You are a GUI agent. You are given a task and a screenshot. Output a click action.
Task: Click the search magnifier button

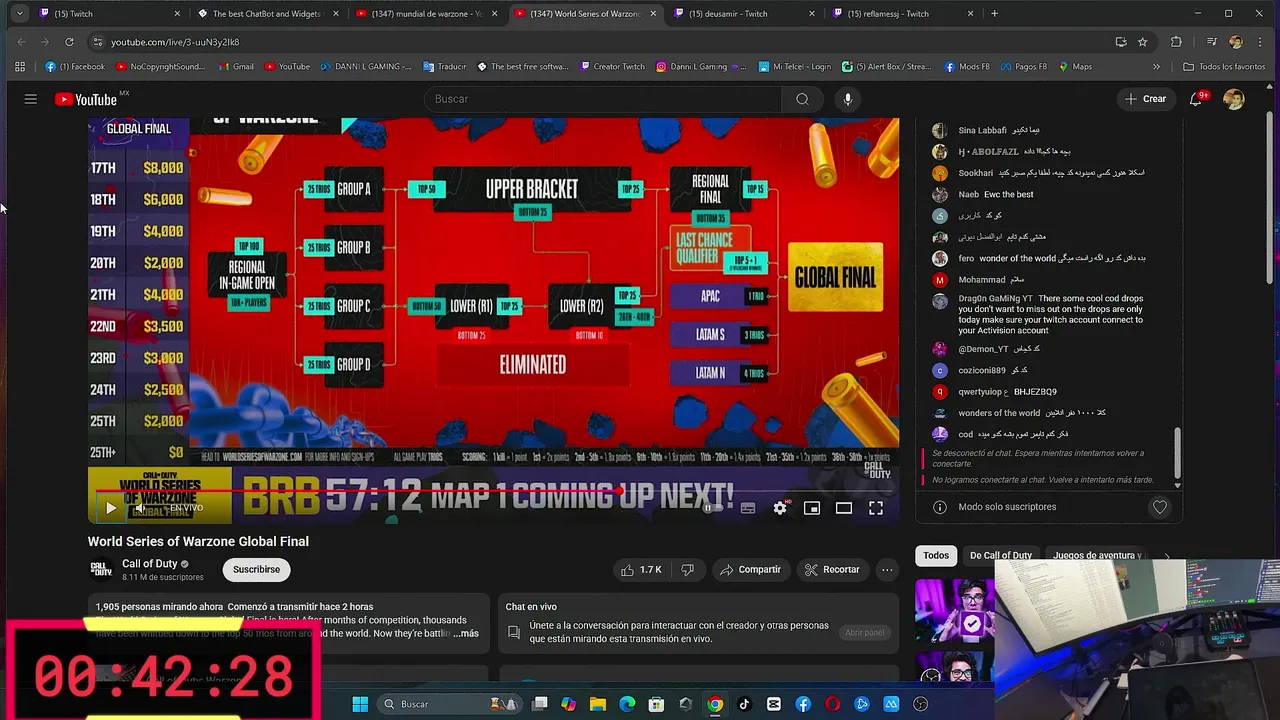click(x=802, y=99)
